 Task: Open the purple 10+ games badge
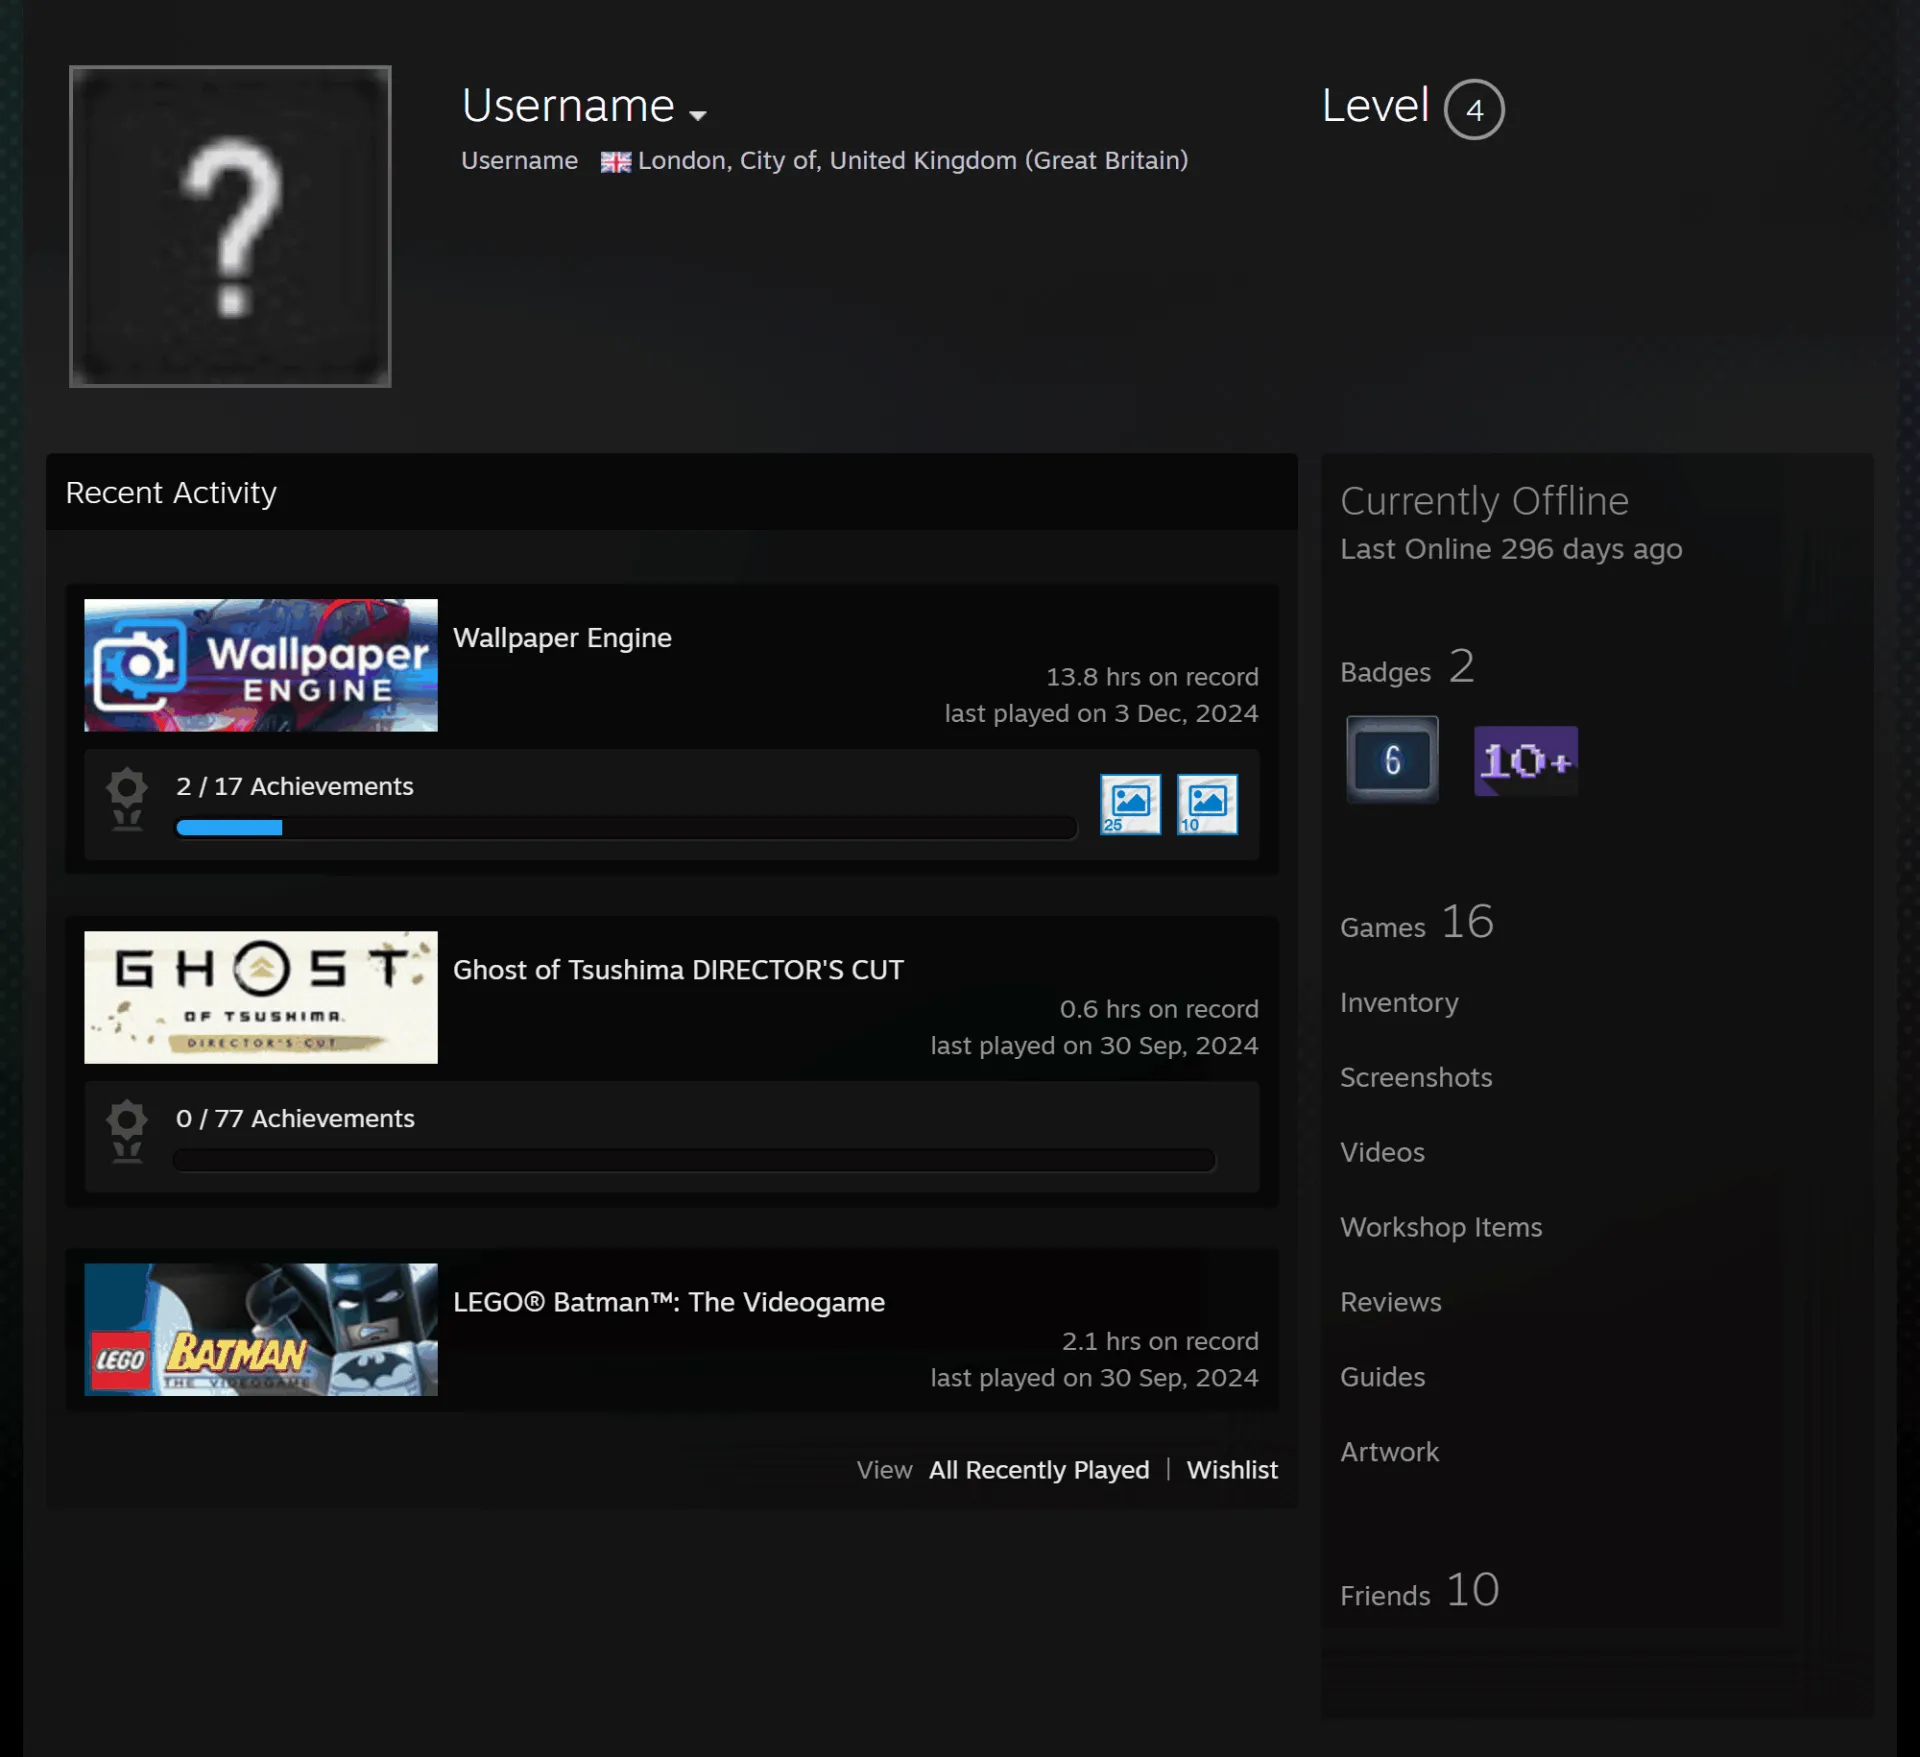(x=1526, y=761)
